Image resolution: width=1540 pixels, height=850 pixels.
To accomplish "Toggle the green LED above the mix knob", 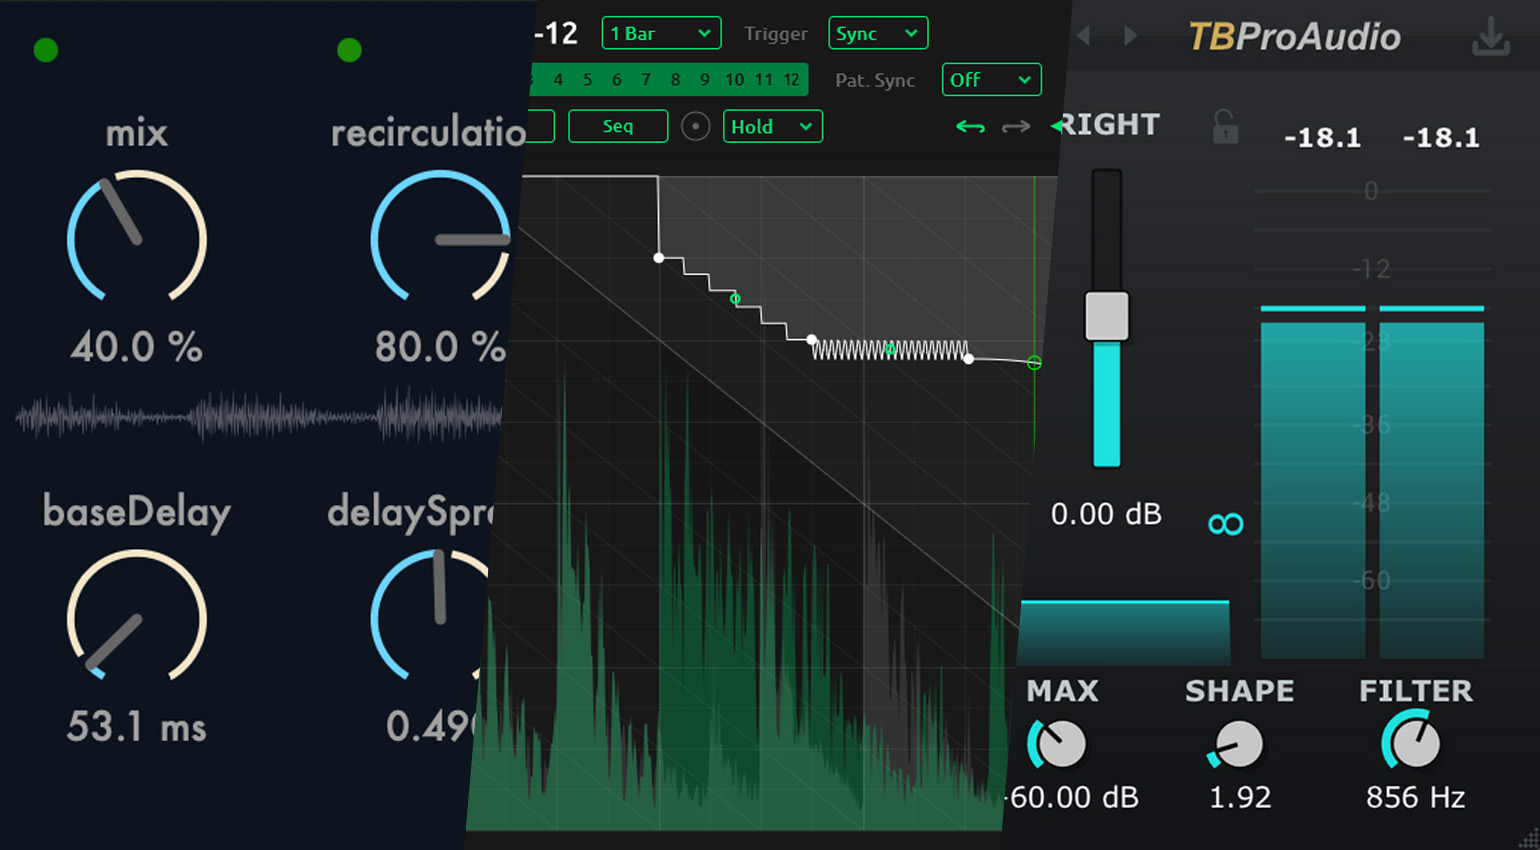I will [46, 50].
